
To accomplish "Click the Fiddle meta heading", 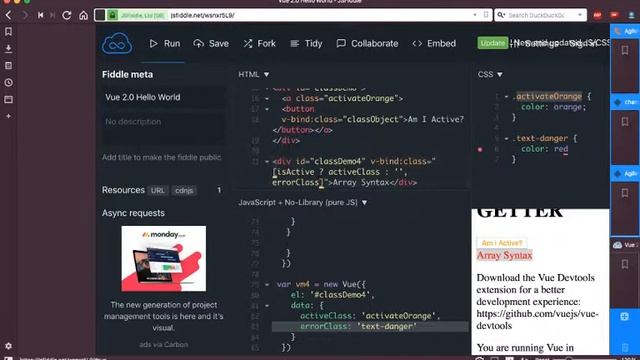I will (x=128, y=75).
